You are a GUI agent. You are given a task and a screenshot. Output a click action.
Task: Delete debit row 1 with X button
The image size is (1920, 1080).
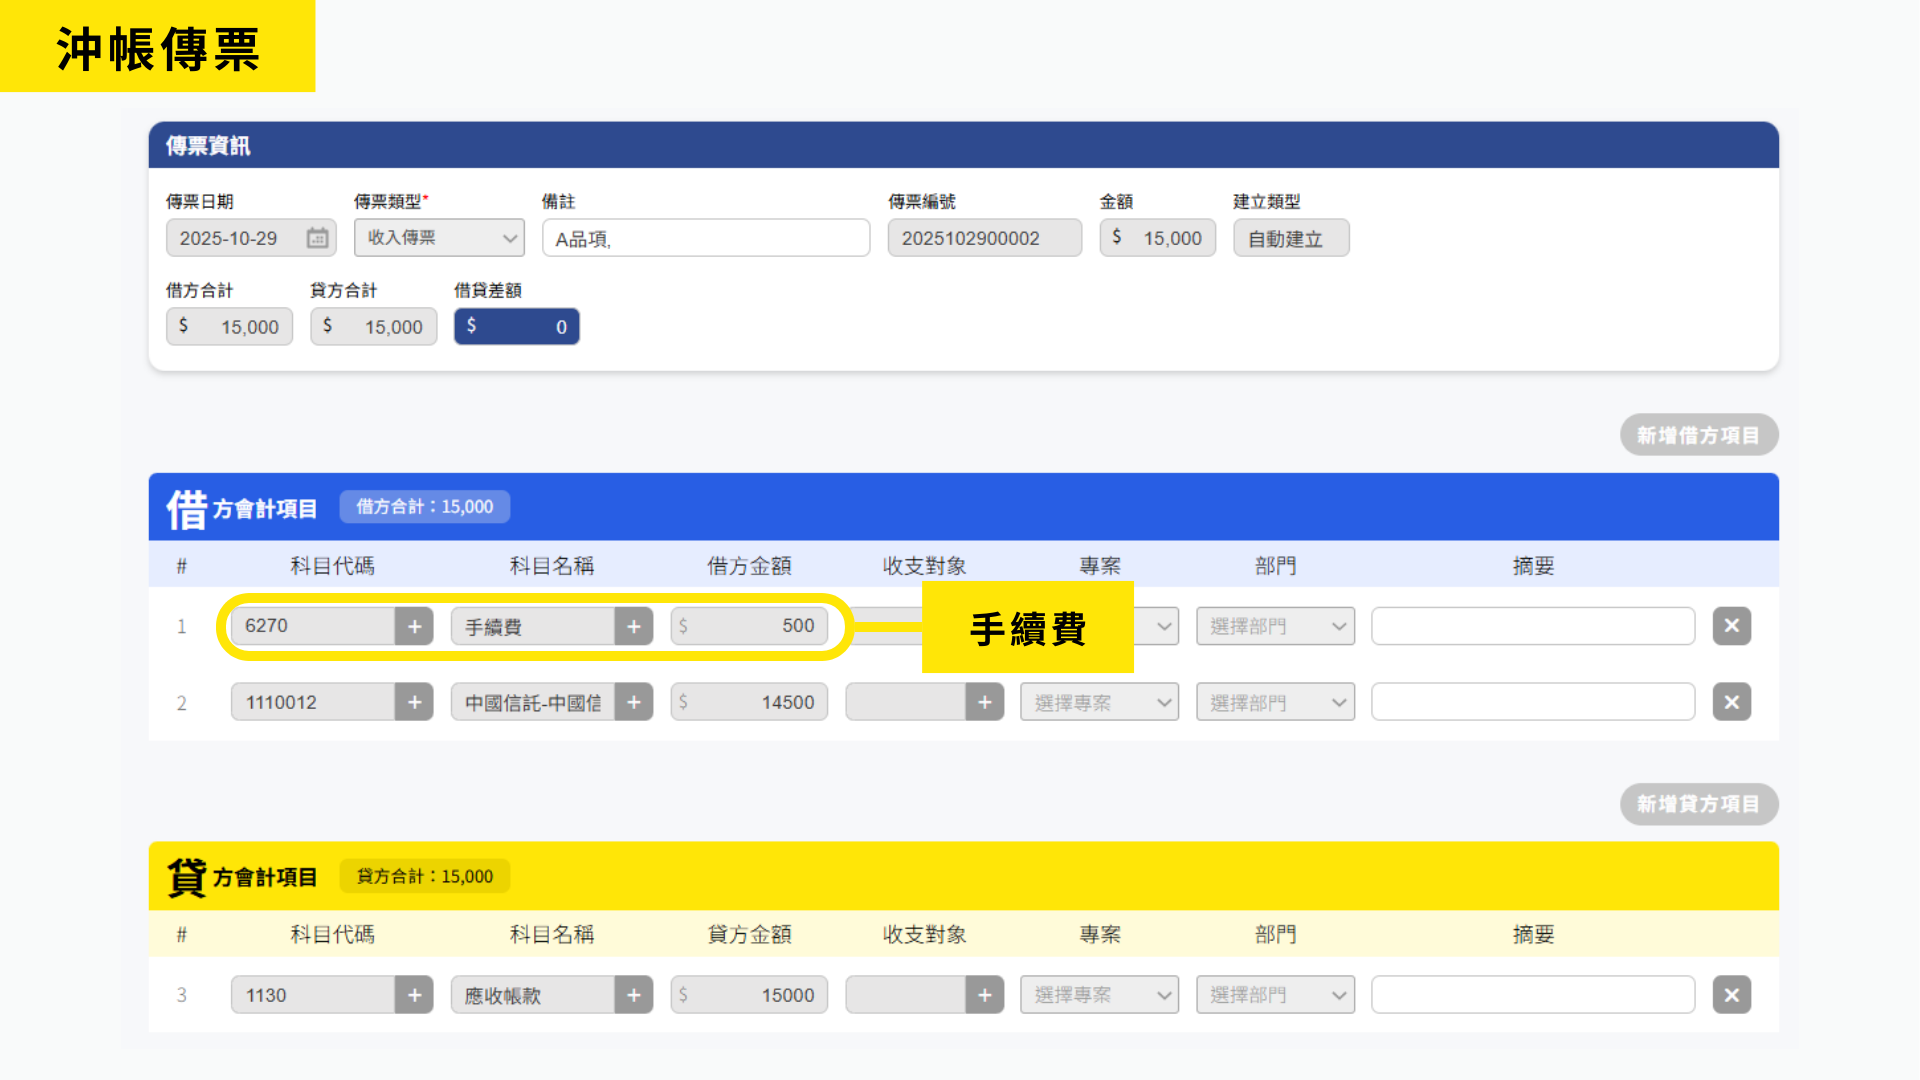click(x=1731, y=626)
